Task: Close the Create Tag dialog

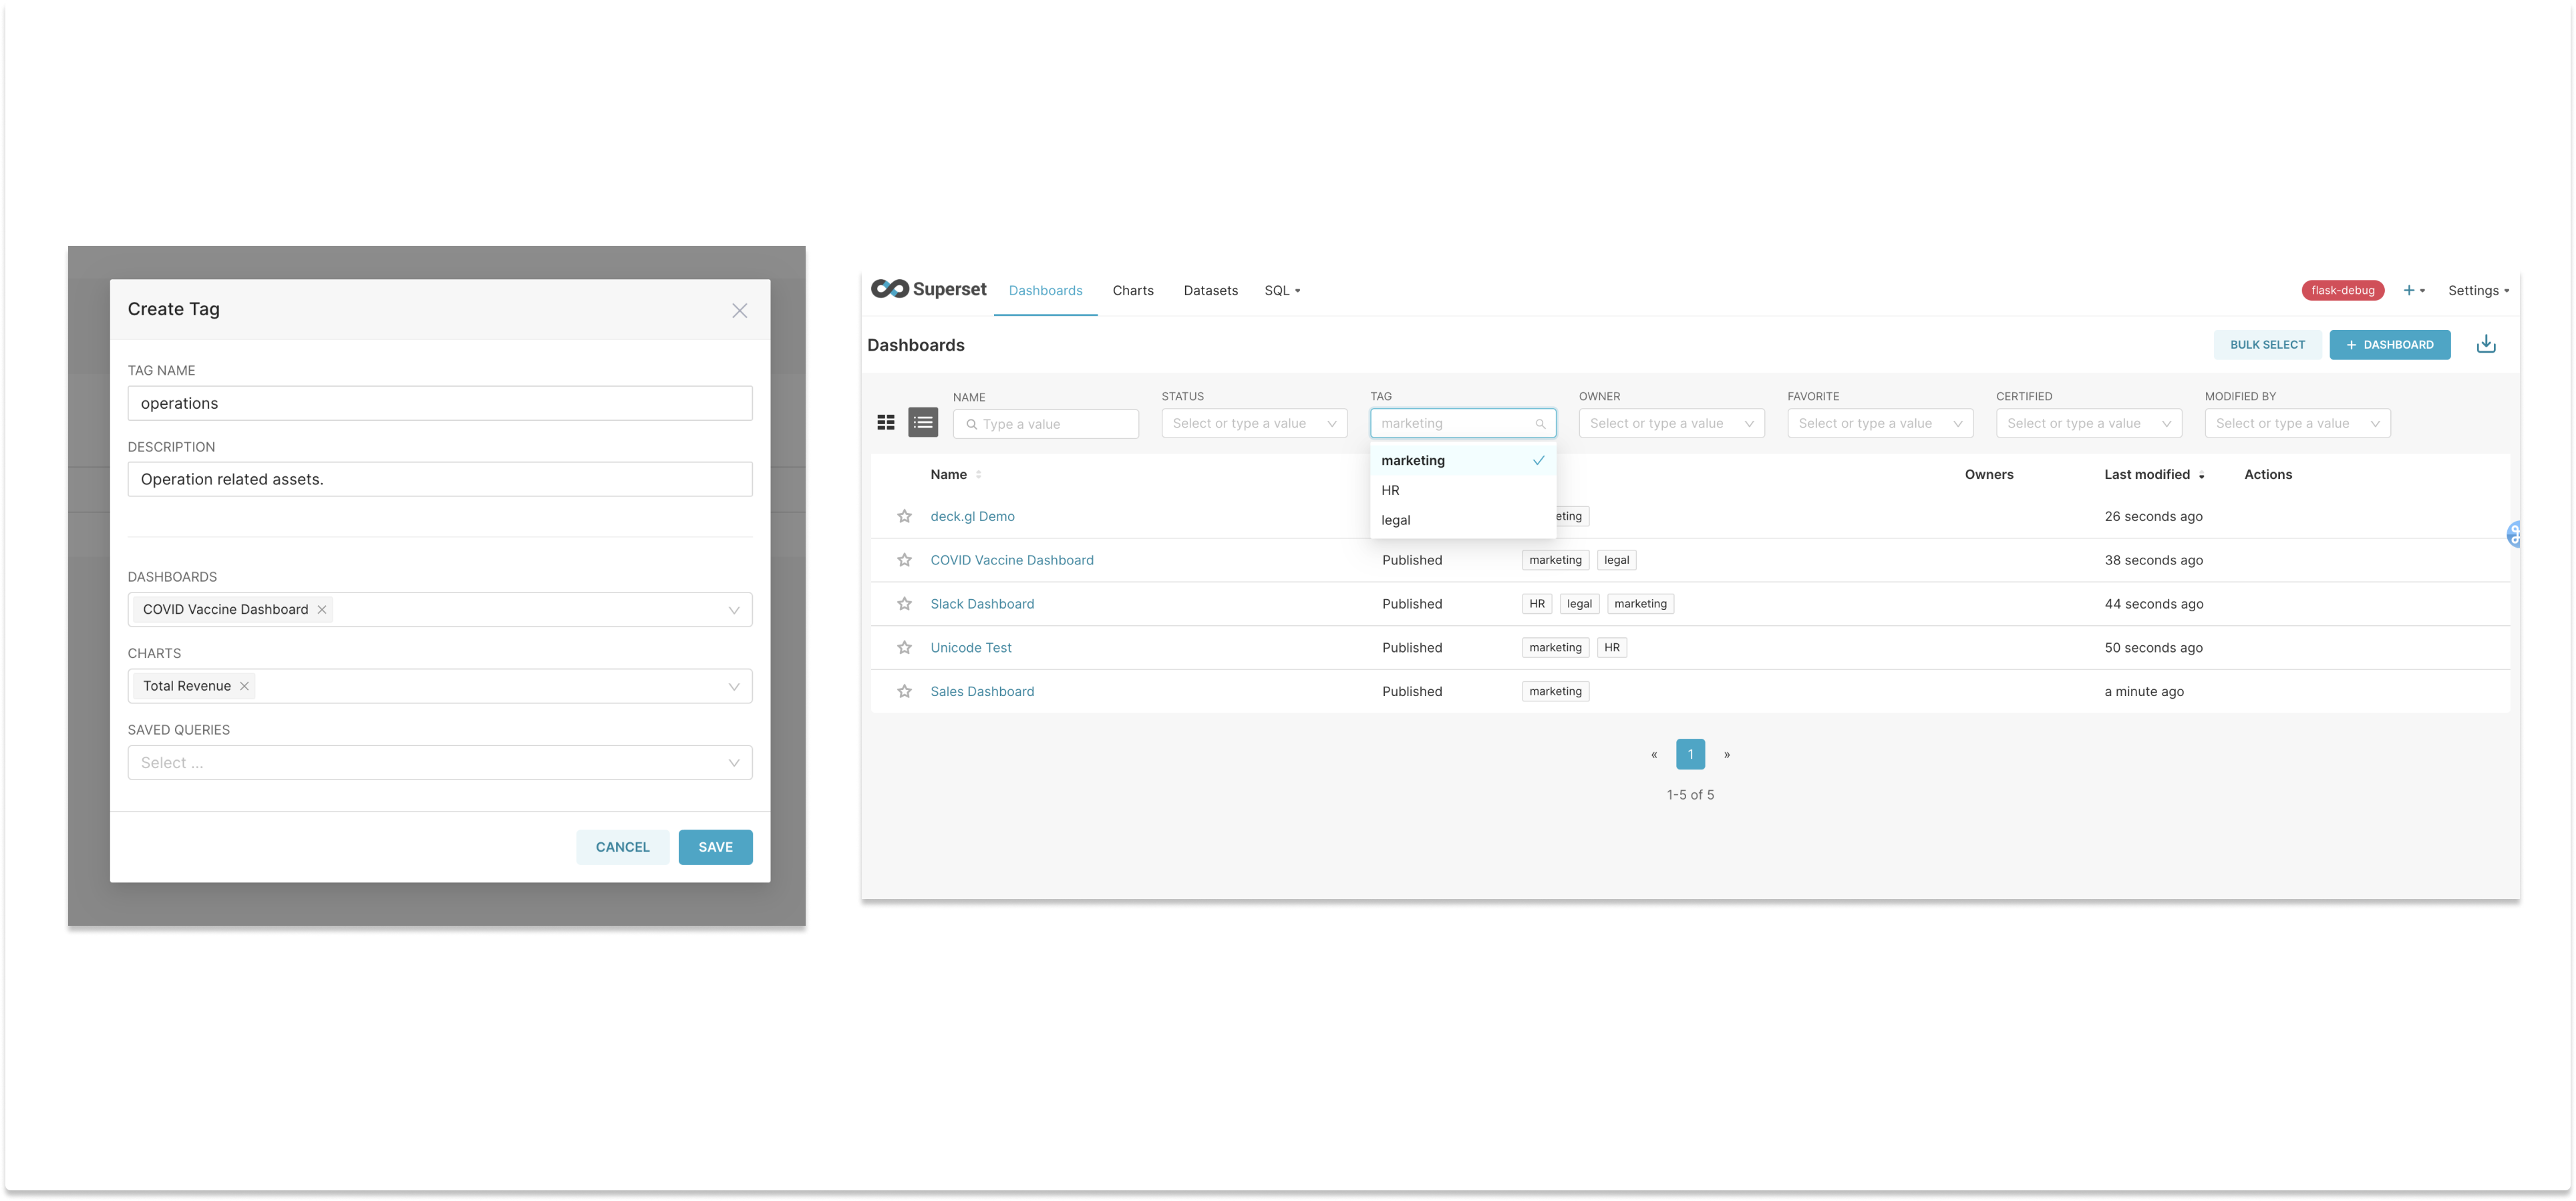Action: 739,311
